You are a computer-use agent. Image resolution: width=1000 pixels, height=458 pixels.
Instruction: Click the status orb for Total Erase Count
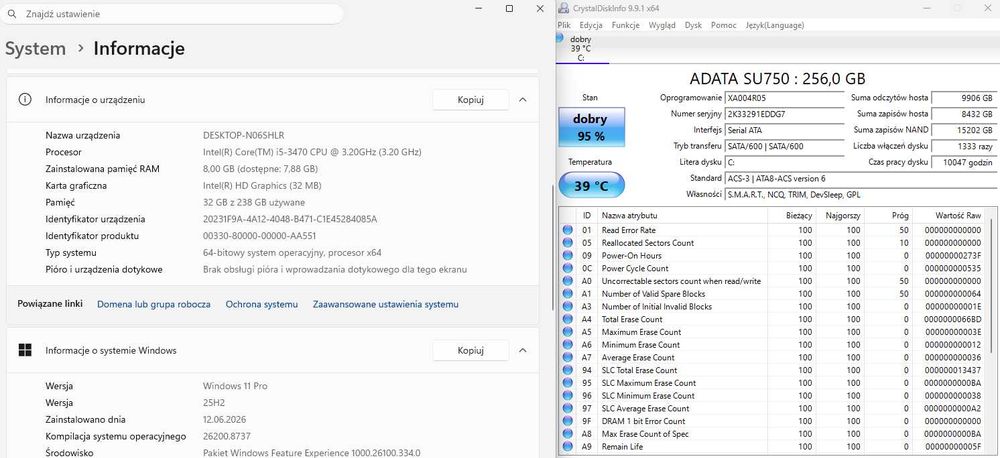(x=568, y=320)
